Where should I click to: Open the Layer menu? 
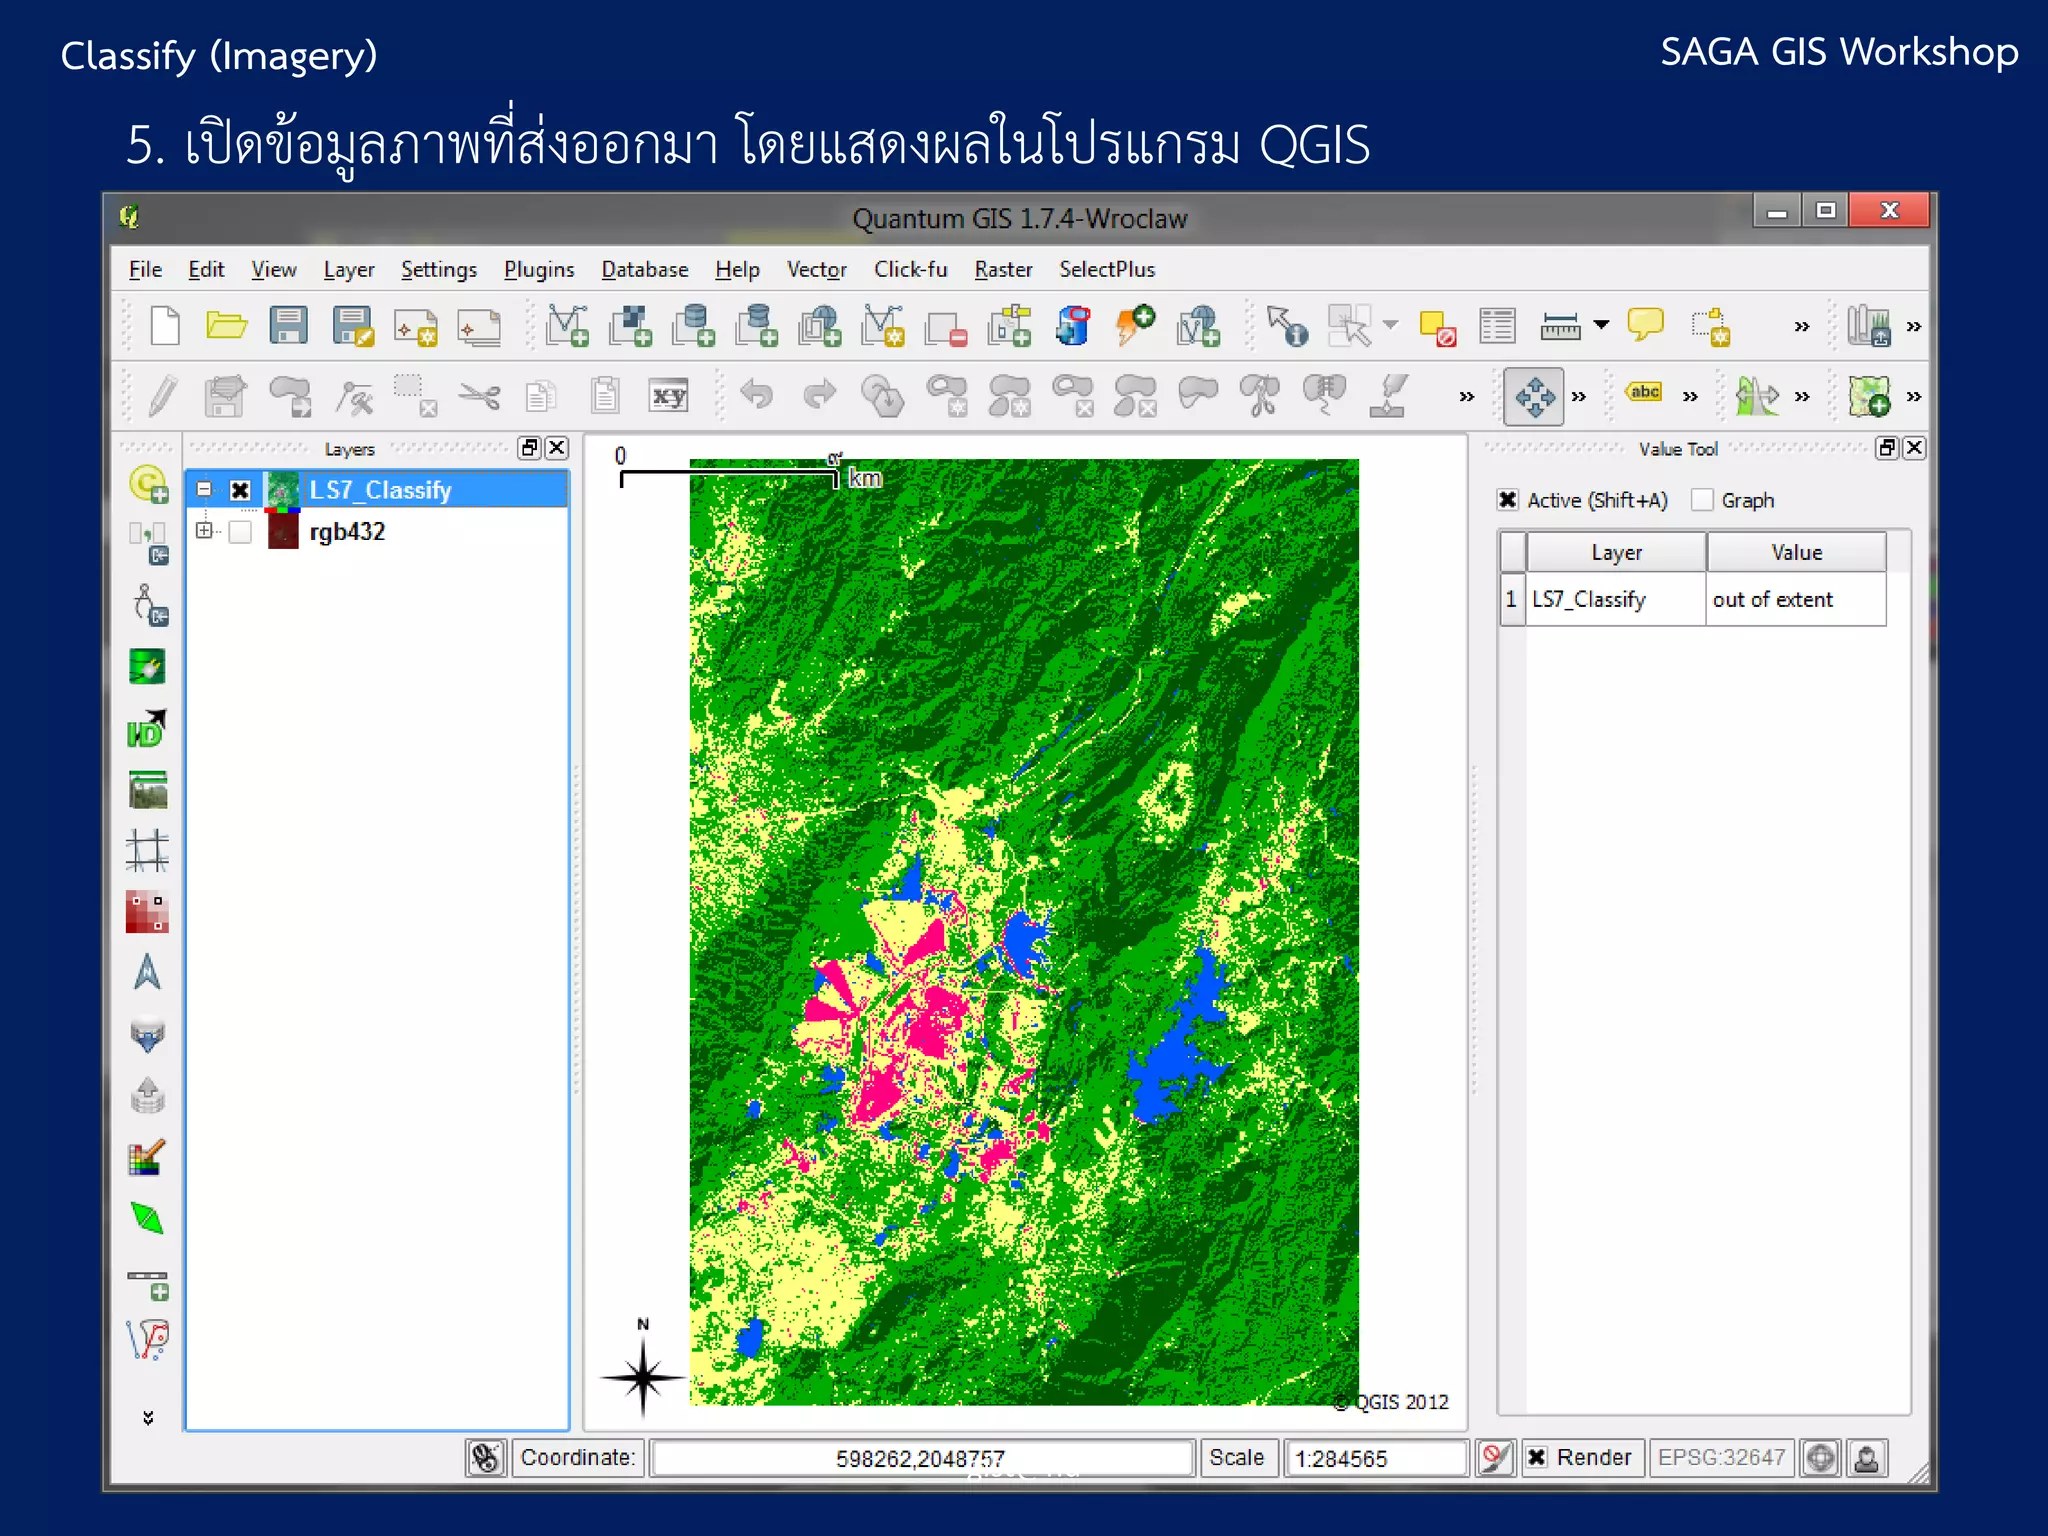[349, 270]
